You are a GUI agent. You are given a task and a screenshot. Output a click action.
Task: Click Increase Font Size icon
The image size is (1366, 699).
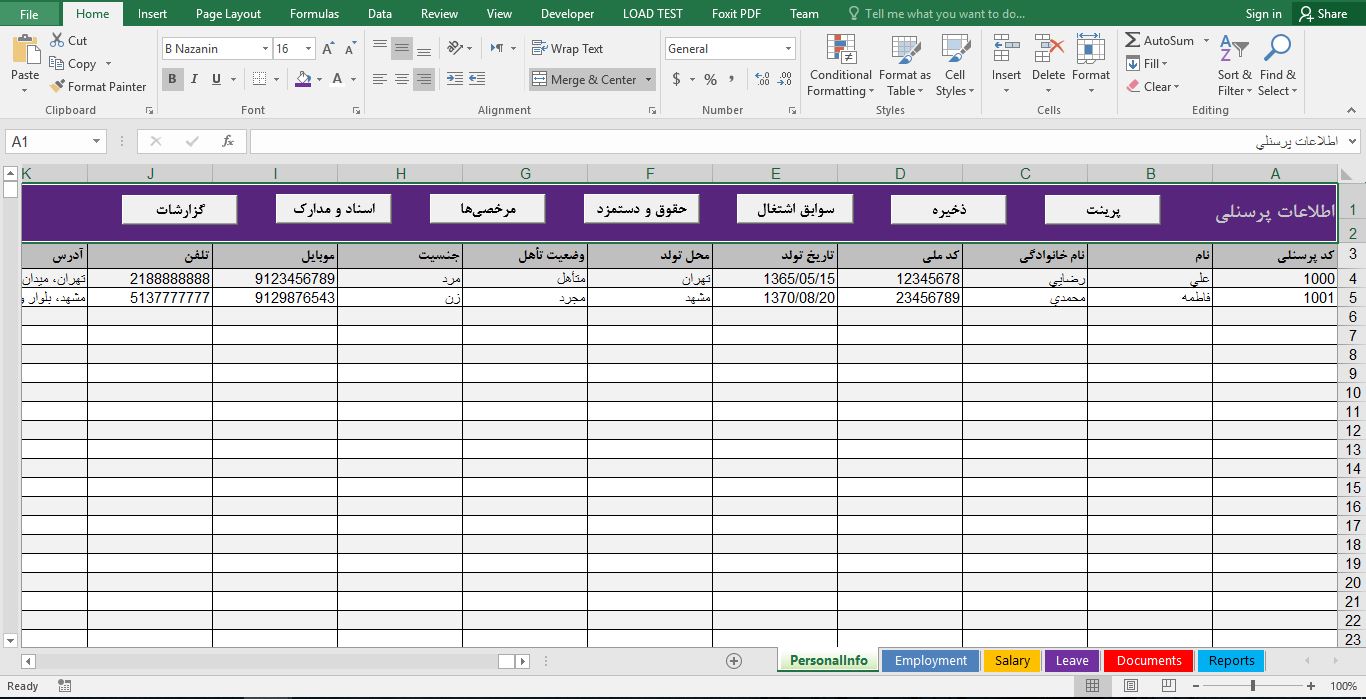point(328,49)
